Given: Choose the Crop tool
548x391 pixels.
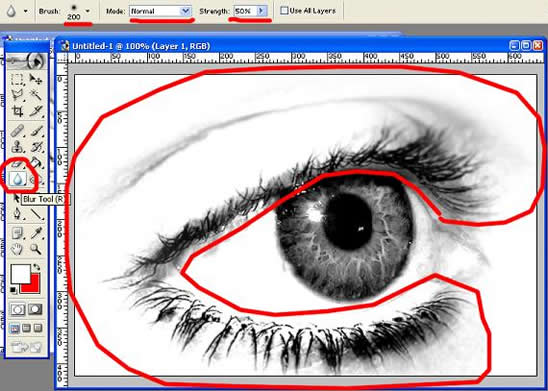Looking at the screenshot, I should pyautogui.click(x=17, y=111).
